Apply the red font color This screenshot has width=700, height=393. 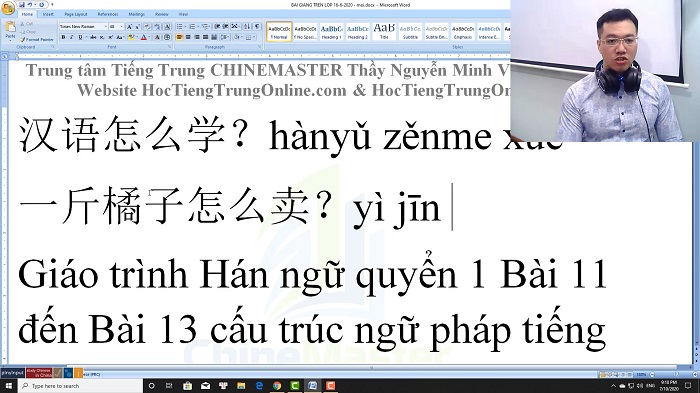point(143,37)
